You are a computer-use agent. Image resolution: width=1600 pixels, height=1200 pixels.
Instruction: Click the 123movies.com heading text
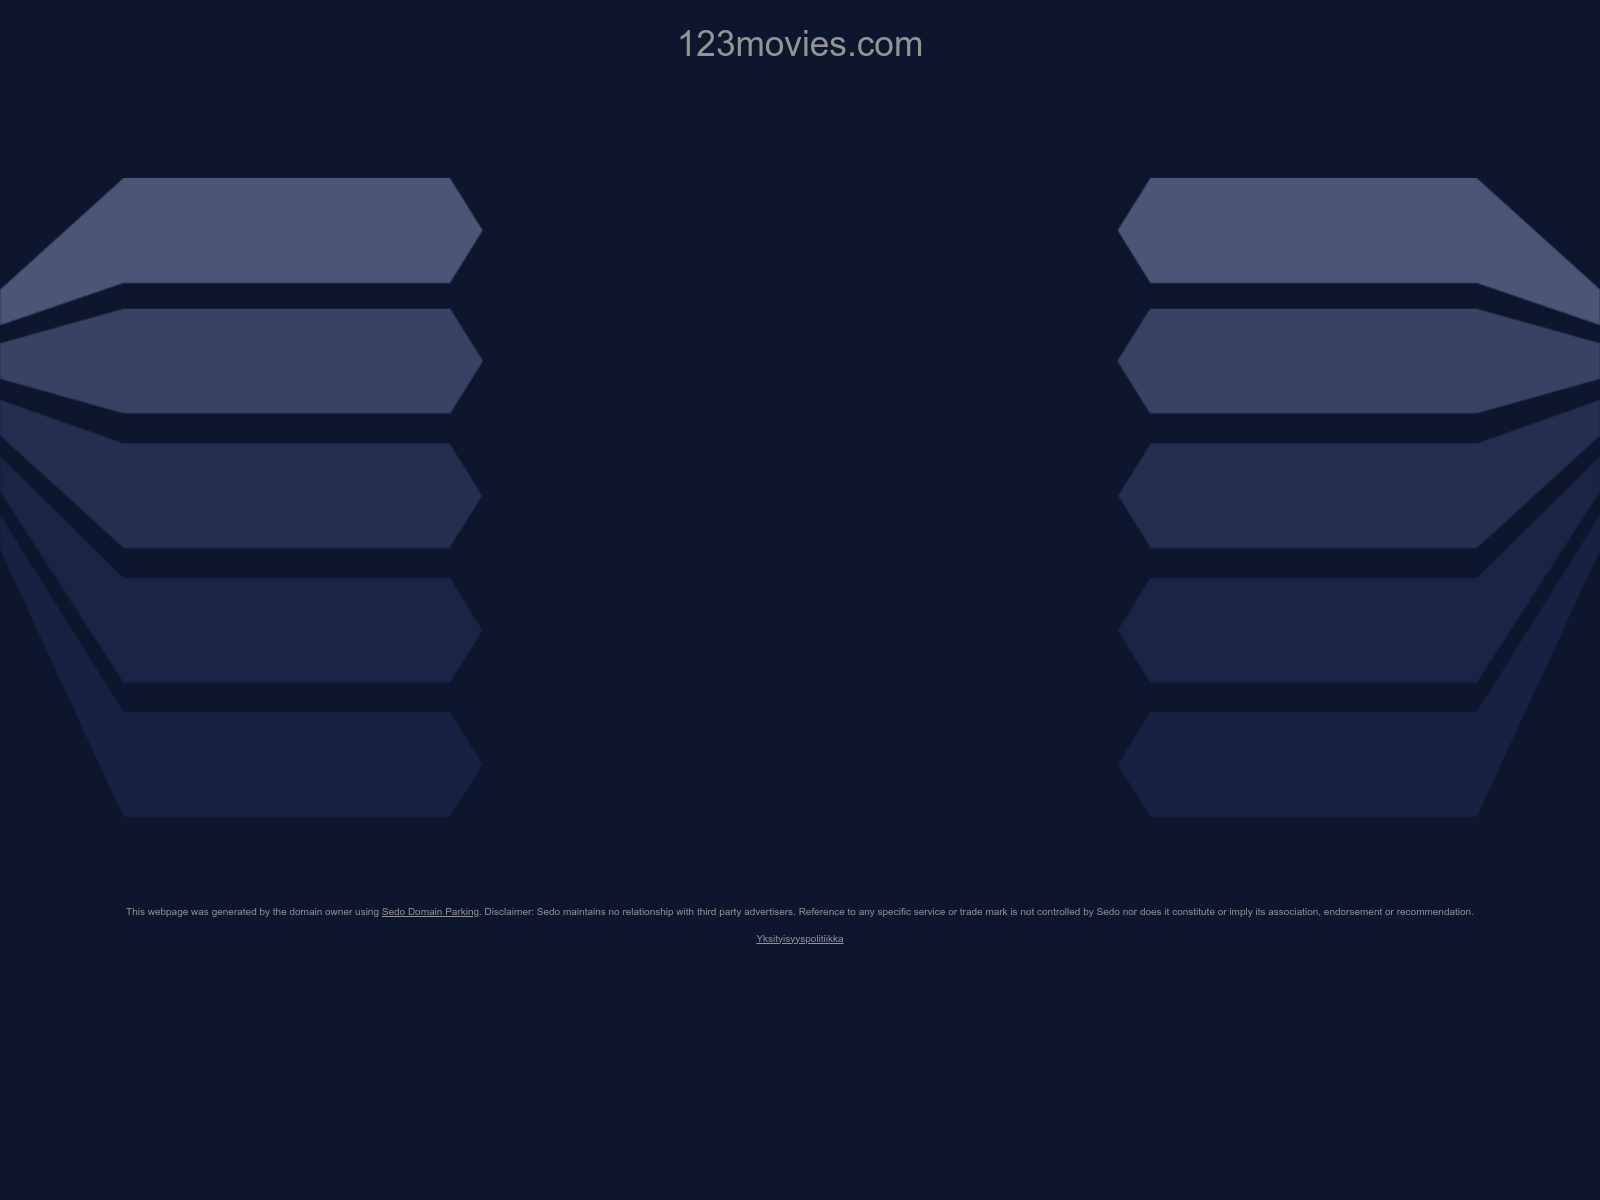(800, 44)
